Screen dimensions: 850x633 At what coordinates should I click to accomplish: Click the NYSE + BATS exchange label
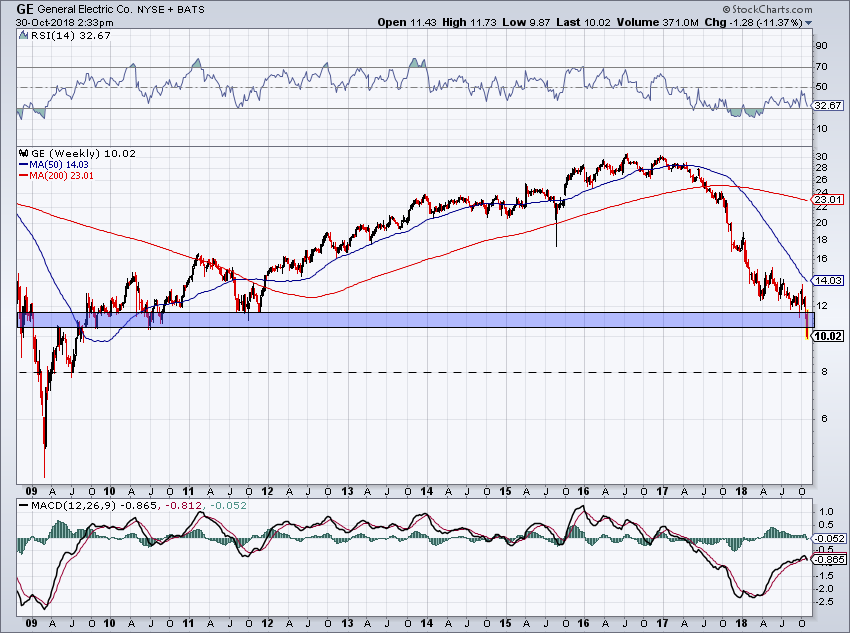[171, 10]
